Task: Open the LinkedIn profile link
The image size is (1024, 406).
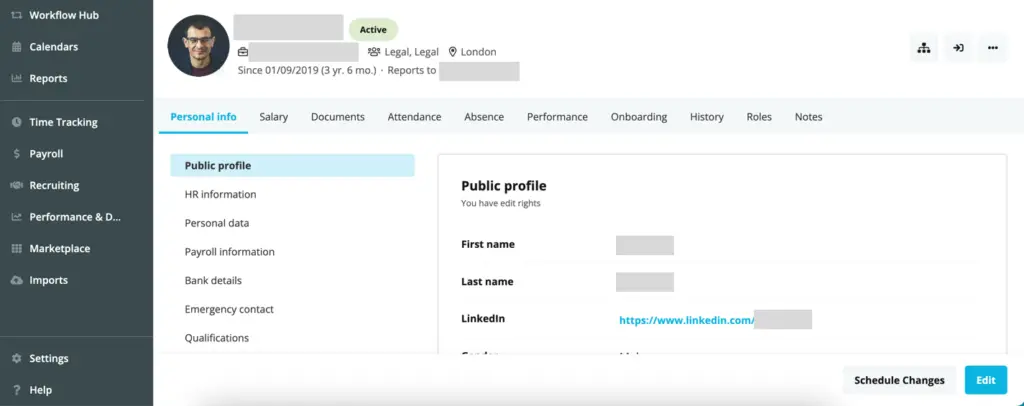Action: tap(686, 320)
